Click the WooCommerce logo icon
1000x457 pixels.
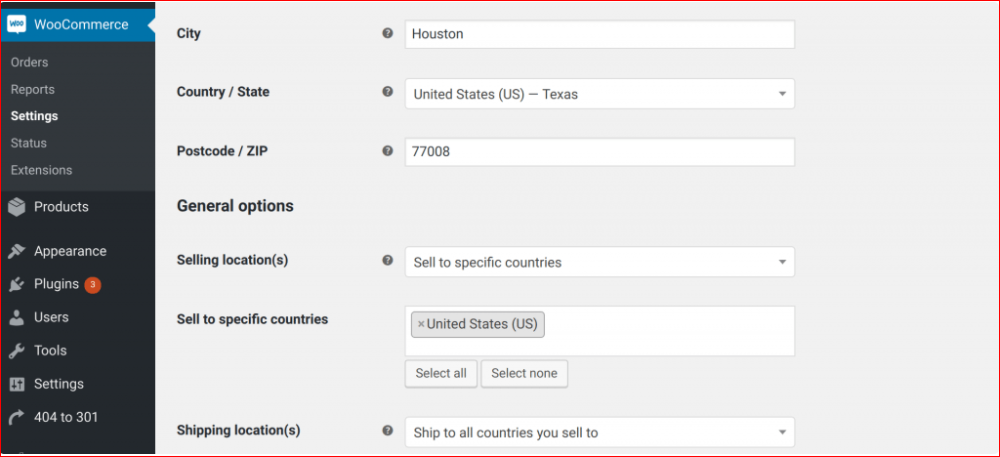[x=16, y=24]
